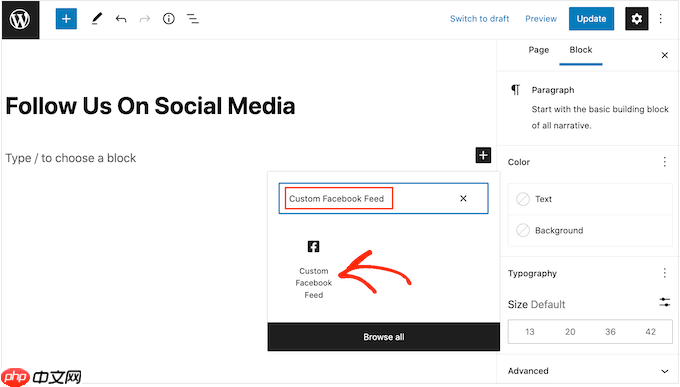This screenshot has width=680, height=387.
Task: Open the WordPress logo dashboard link
Action: [20, 20]
